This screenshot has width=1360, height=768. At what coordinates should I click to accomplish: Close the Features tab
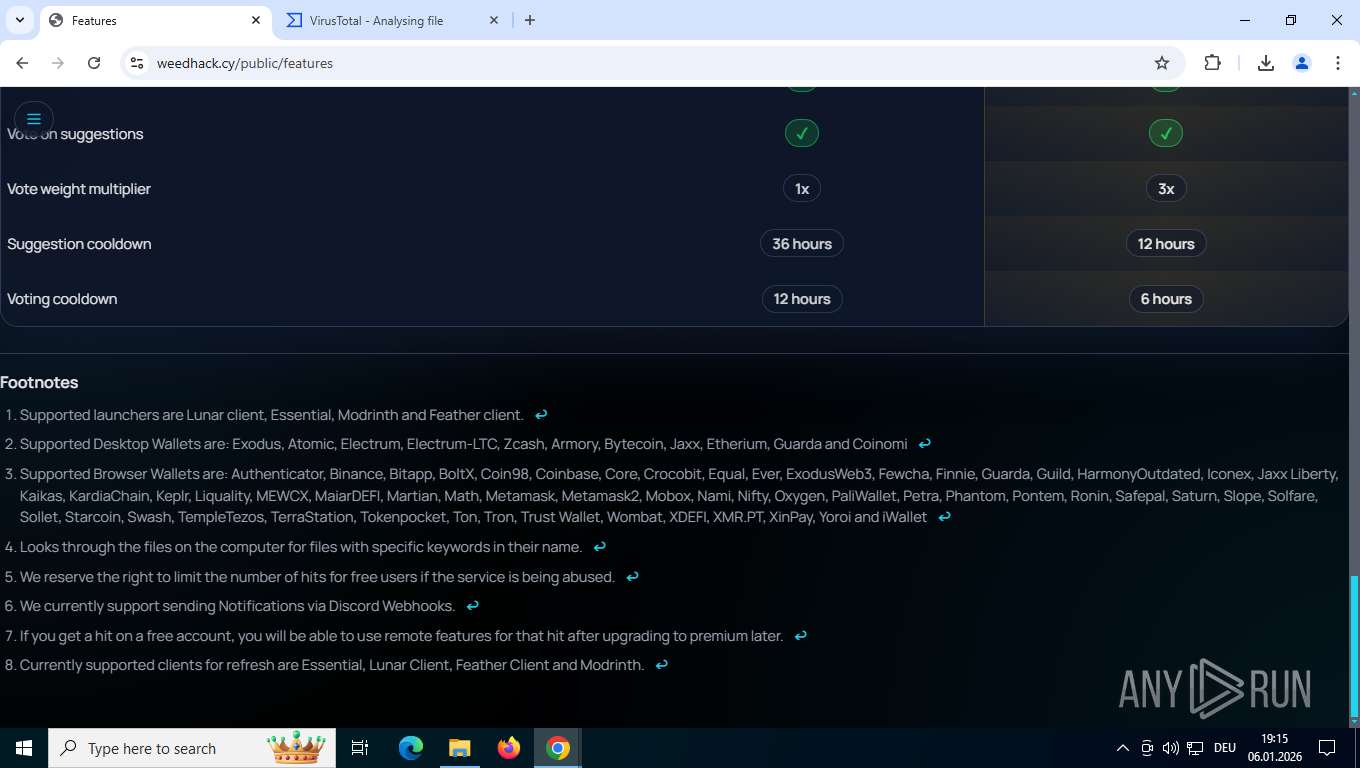(x=256, y=20)
